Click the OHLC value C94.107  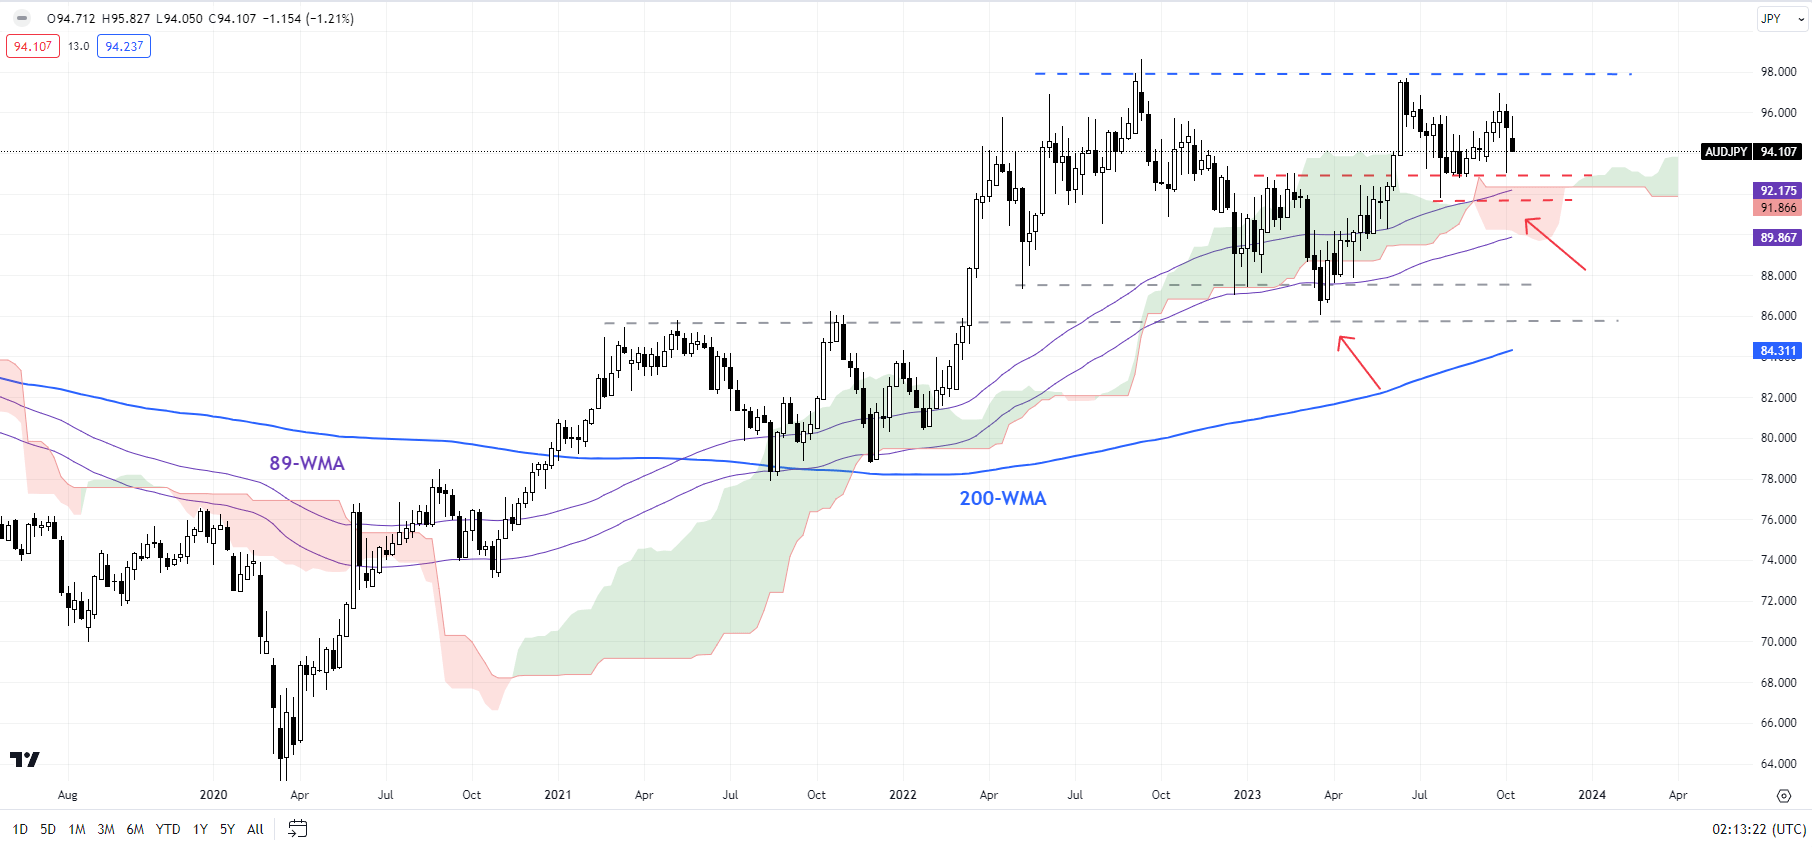(232, 19)
